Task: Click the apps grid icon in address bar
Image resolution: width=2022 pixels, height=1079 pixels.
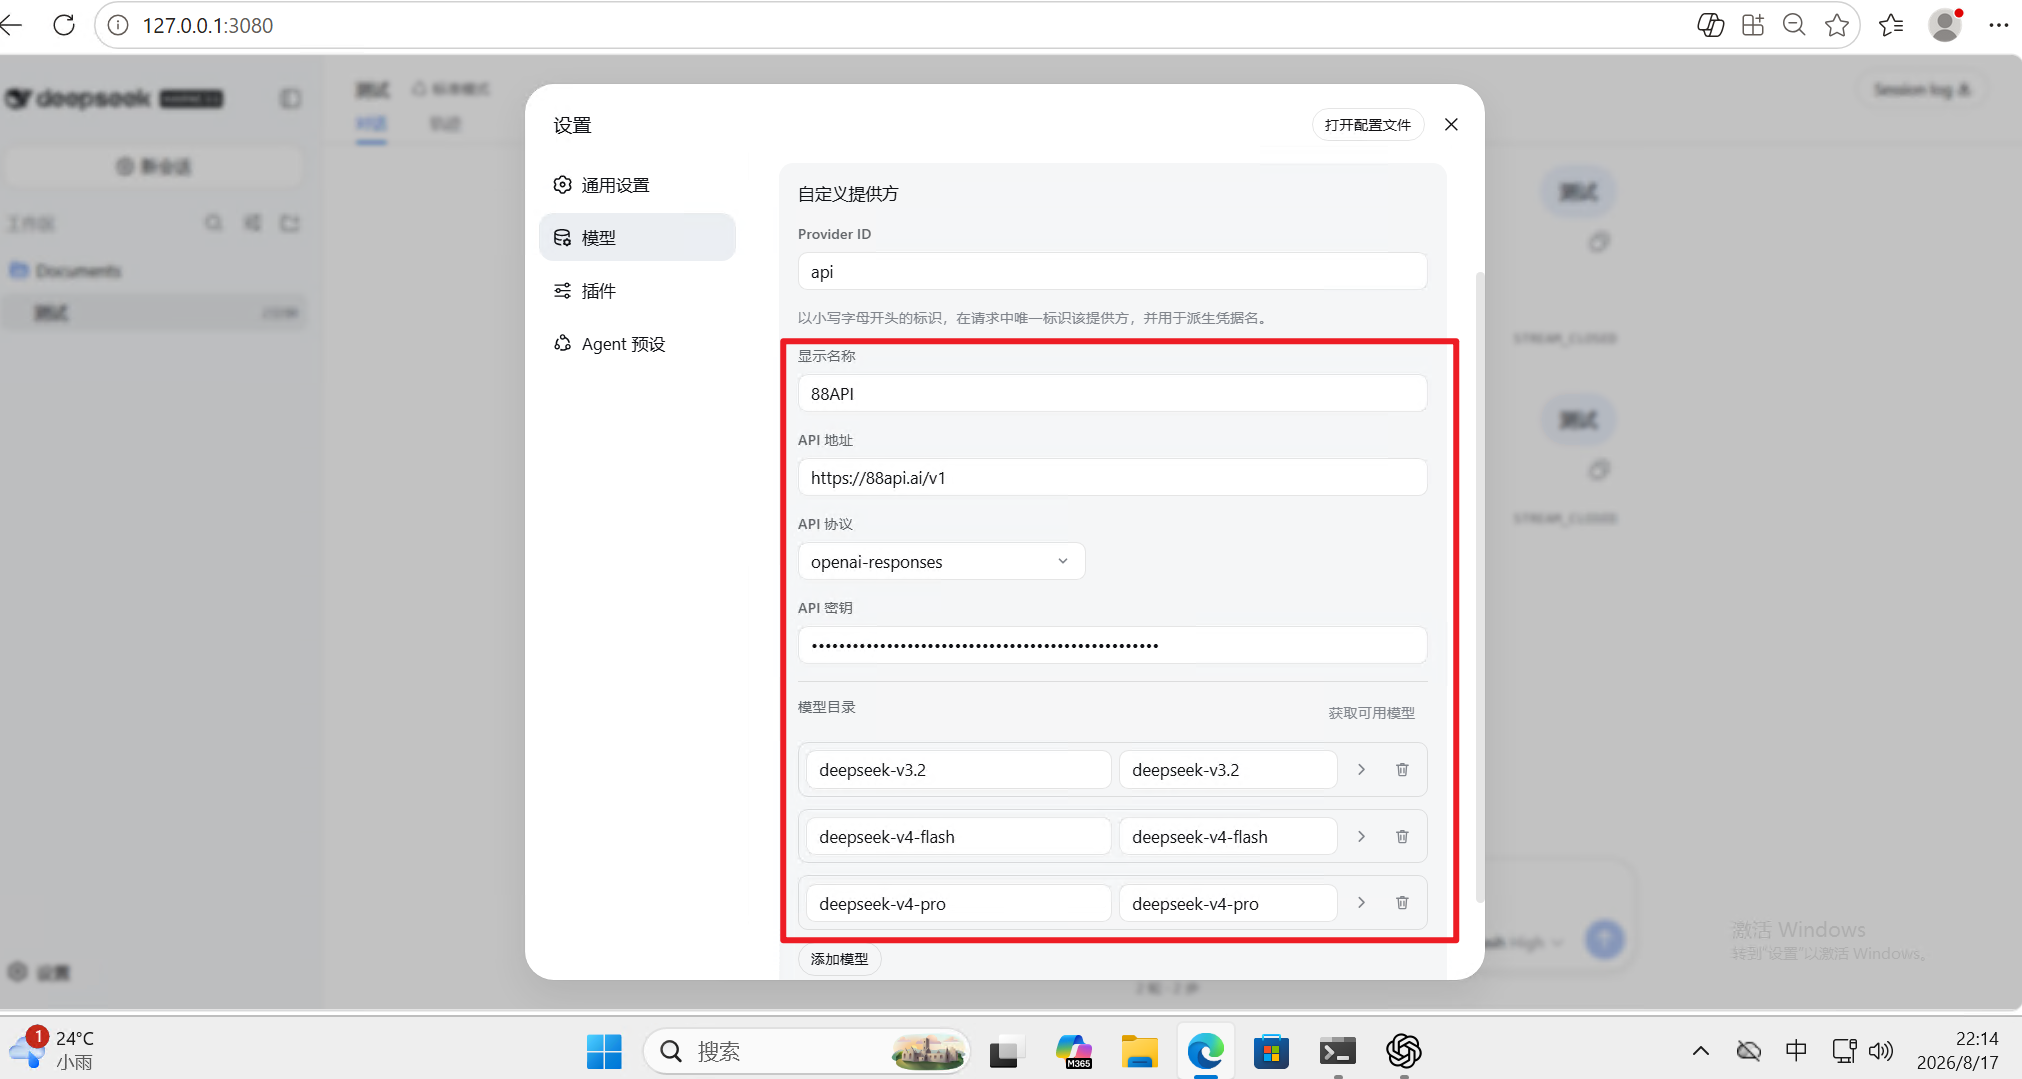Action: click(1753, 25)
